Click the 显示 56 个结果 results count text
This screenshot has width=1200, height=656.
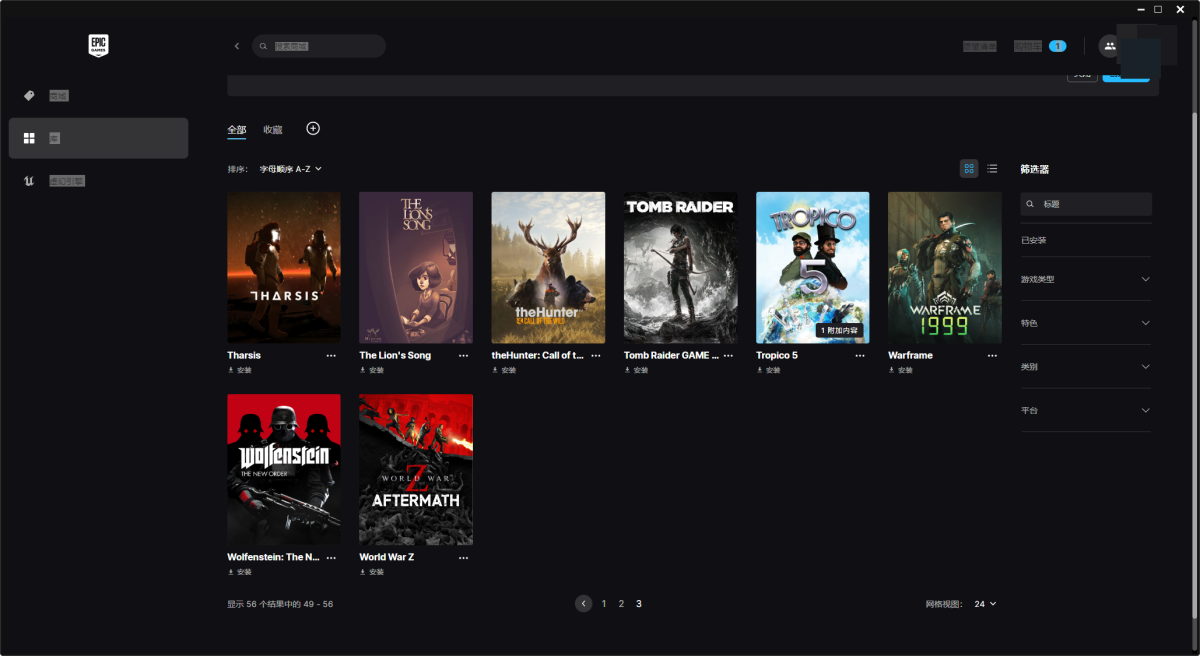point(280,604)
